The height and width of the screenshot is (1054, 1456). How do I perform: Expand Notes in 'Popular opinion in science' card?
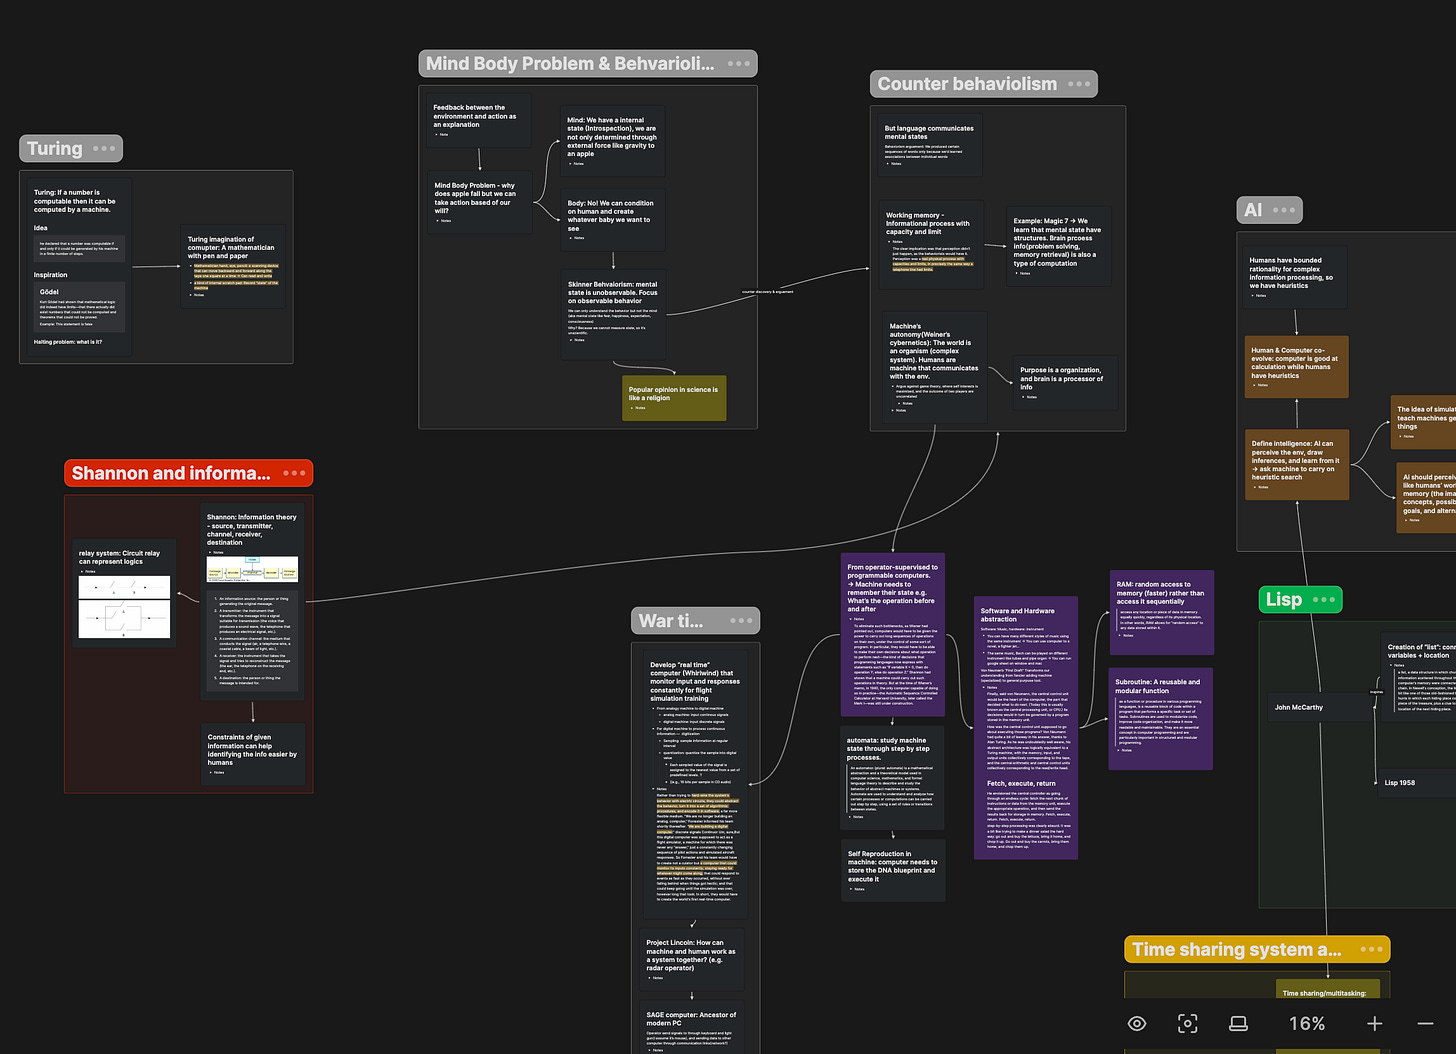point(638,408)
